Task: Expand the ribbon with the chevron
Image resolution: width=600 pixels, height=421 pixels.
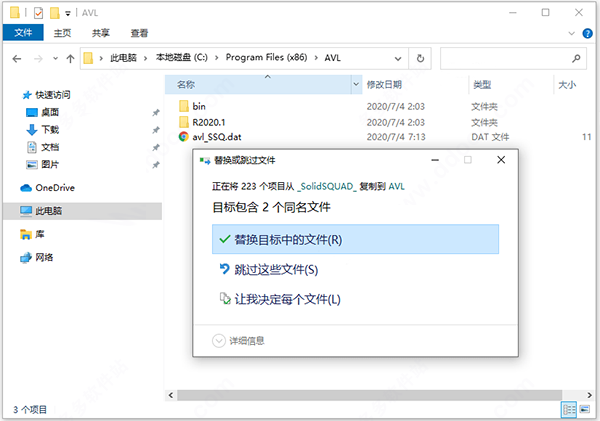Action: 570,33
